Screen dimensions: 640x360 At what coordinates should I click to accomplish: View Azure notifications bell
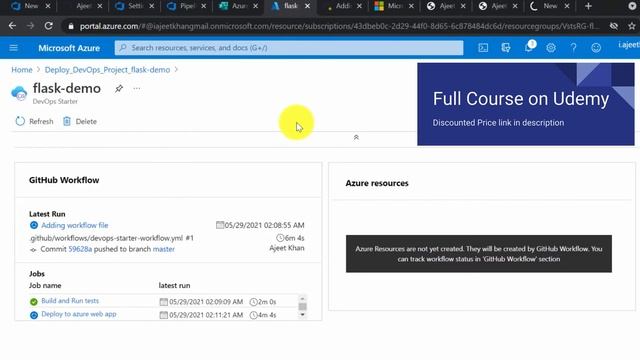(529, 47)
